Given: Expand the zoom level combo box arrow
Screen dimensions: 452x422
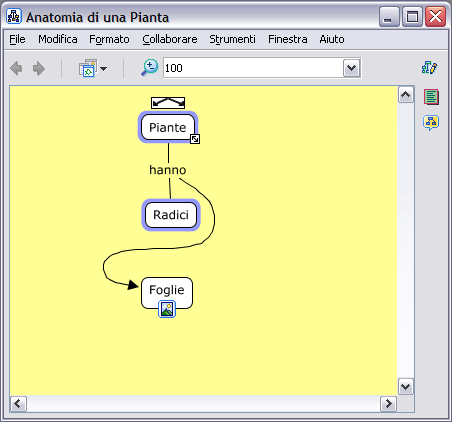Looking at the screenshot, I should coord(351,68).
